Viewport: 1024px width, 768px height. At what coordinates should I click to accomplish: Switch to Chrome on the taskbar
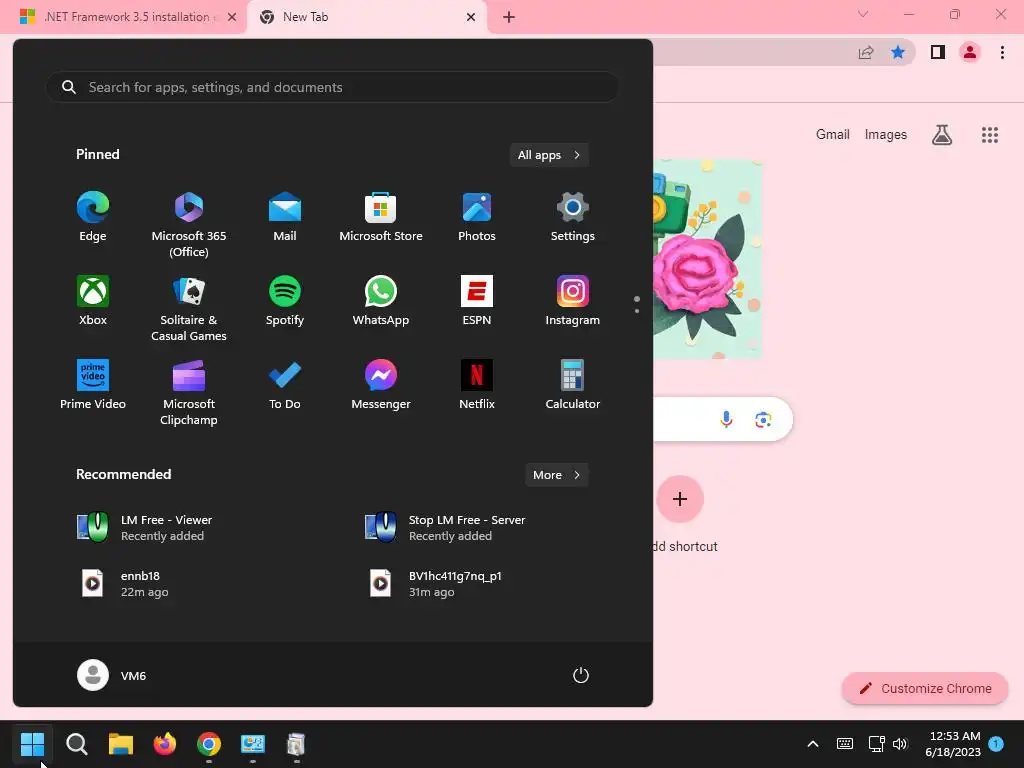click(x=209, y=744)
